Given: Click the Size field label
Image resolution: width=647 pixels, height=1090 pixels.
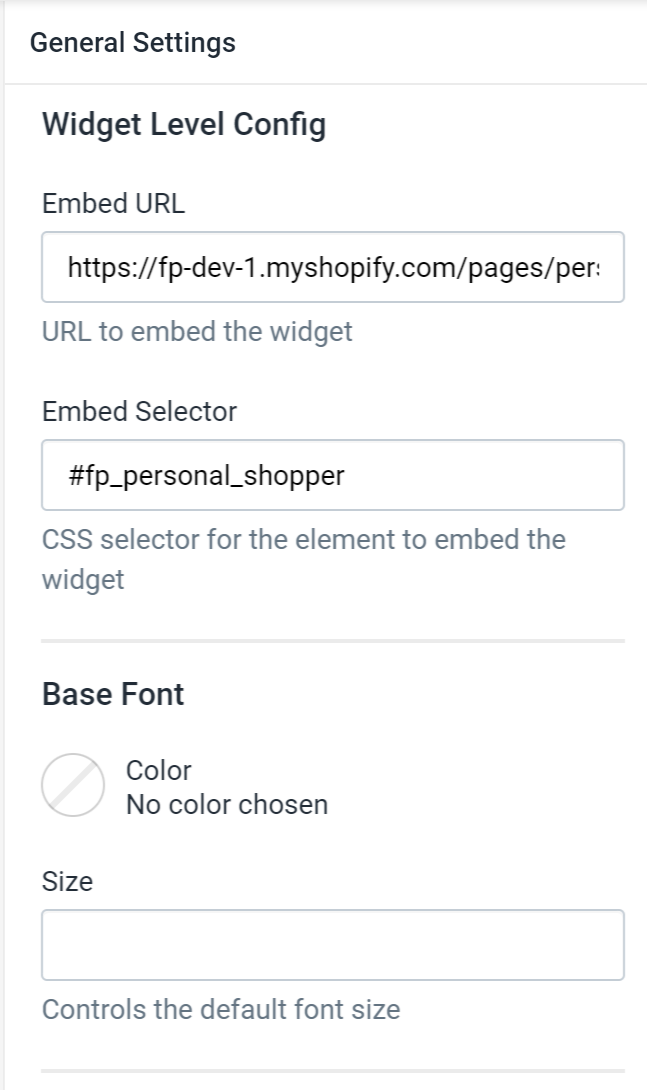Looking at the screenshot, I should [67, 881].
